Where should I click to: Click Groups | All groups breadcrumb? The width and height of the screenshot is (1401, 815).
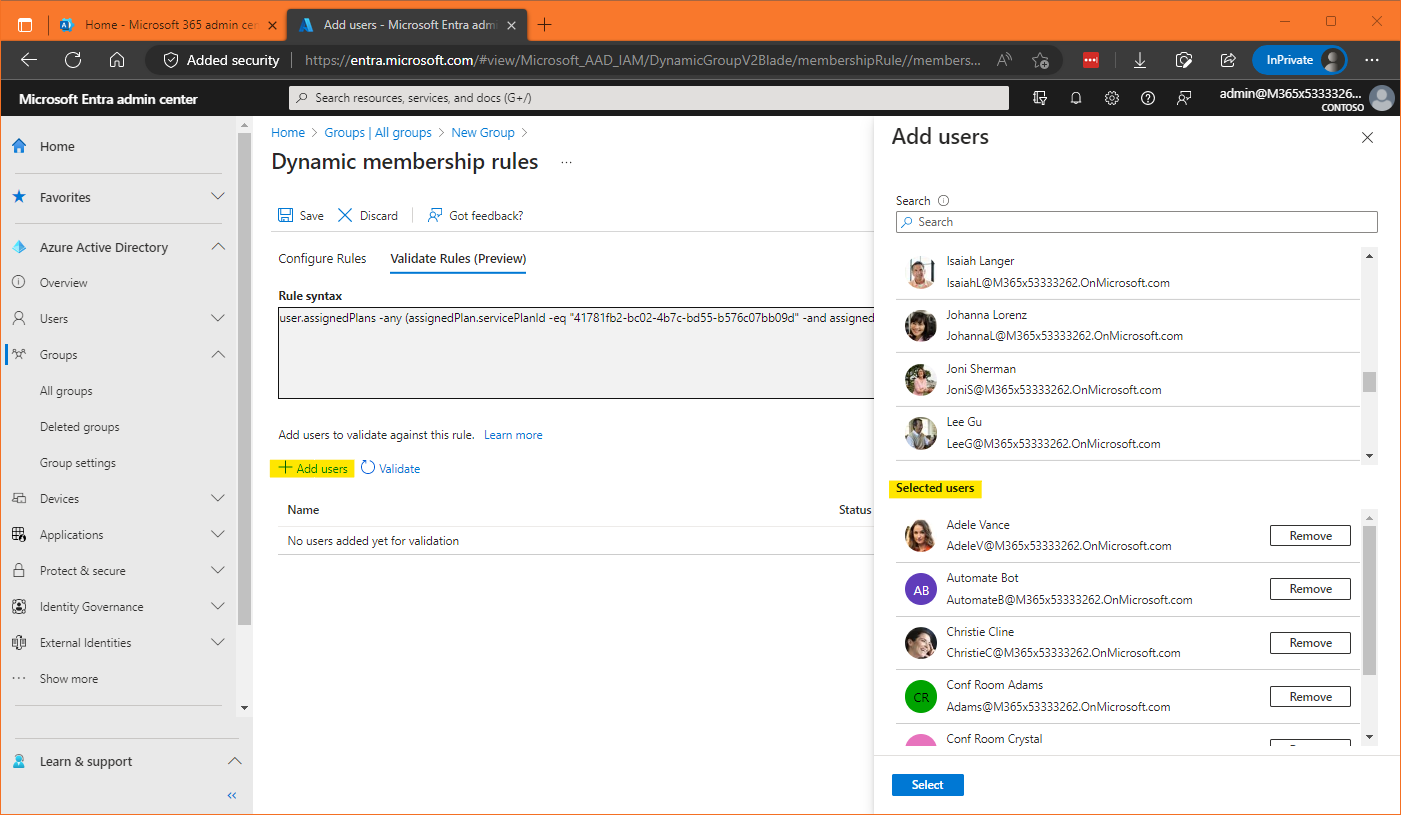click(378, 132)
